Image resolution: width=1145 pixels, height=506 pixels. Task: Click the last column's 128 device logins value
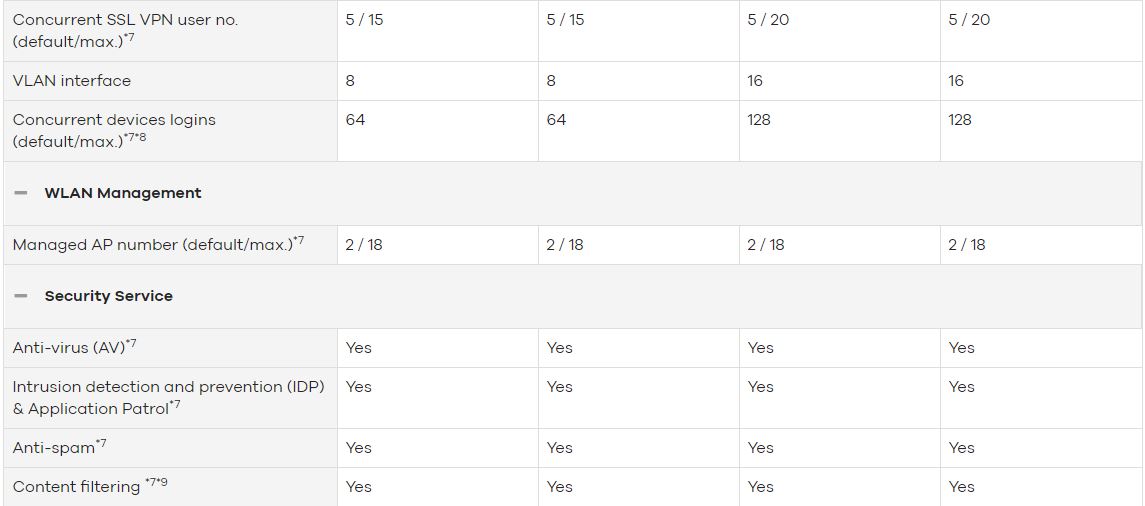pos(960,120)
